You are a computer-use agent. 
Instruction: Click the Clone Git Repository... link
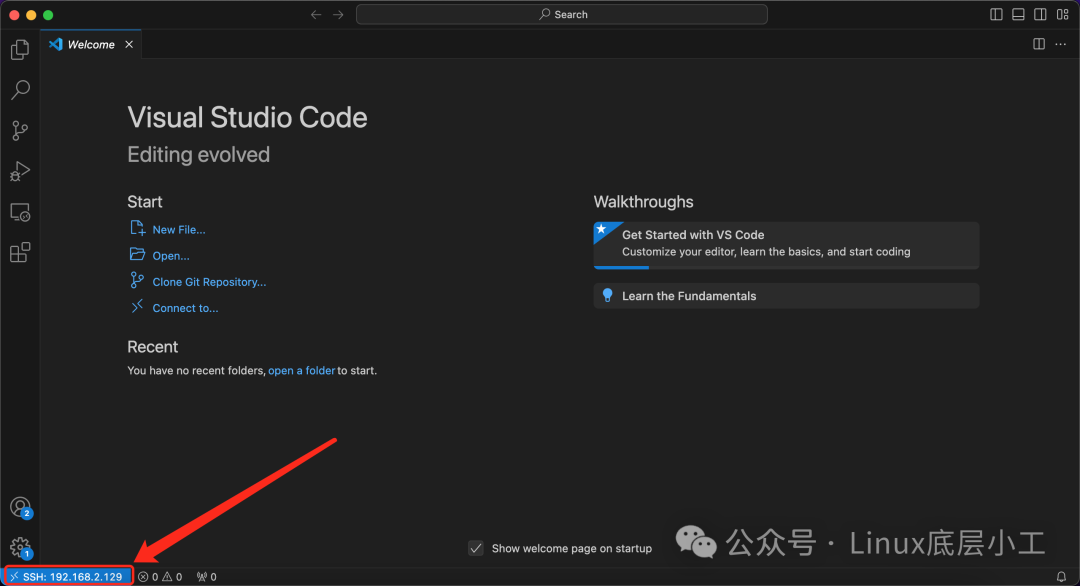click(x=209, y=282)
